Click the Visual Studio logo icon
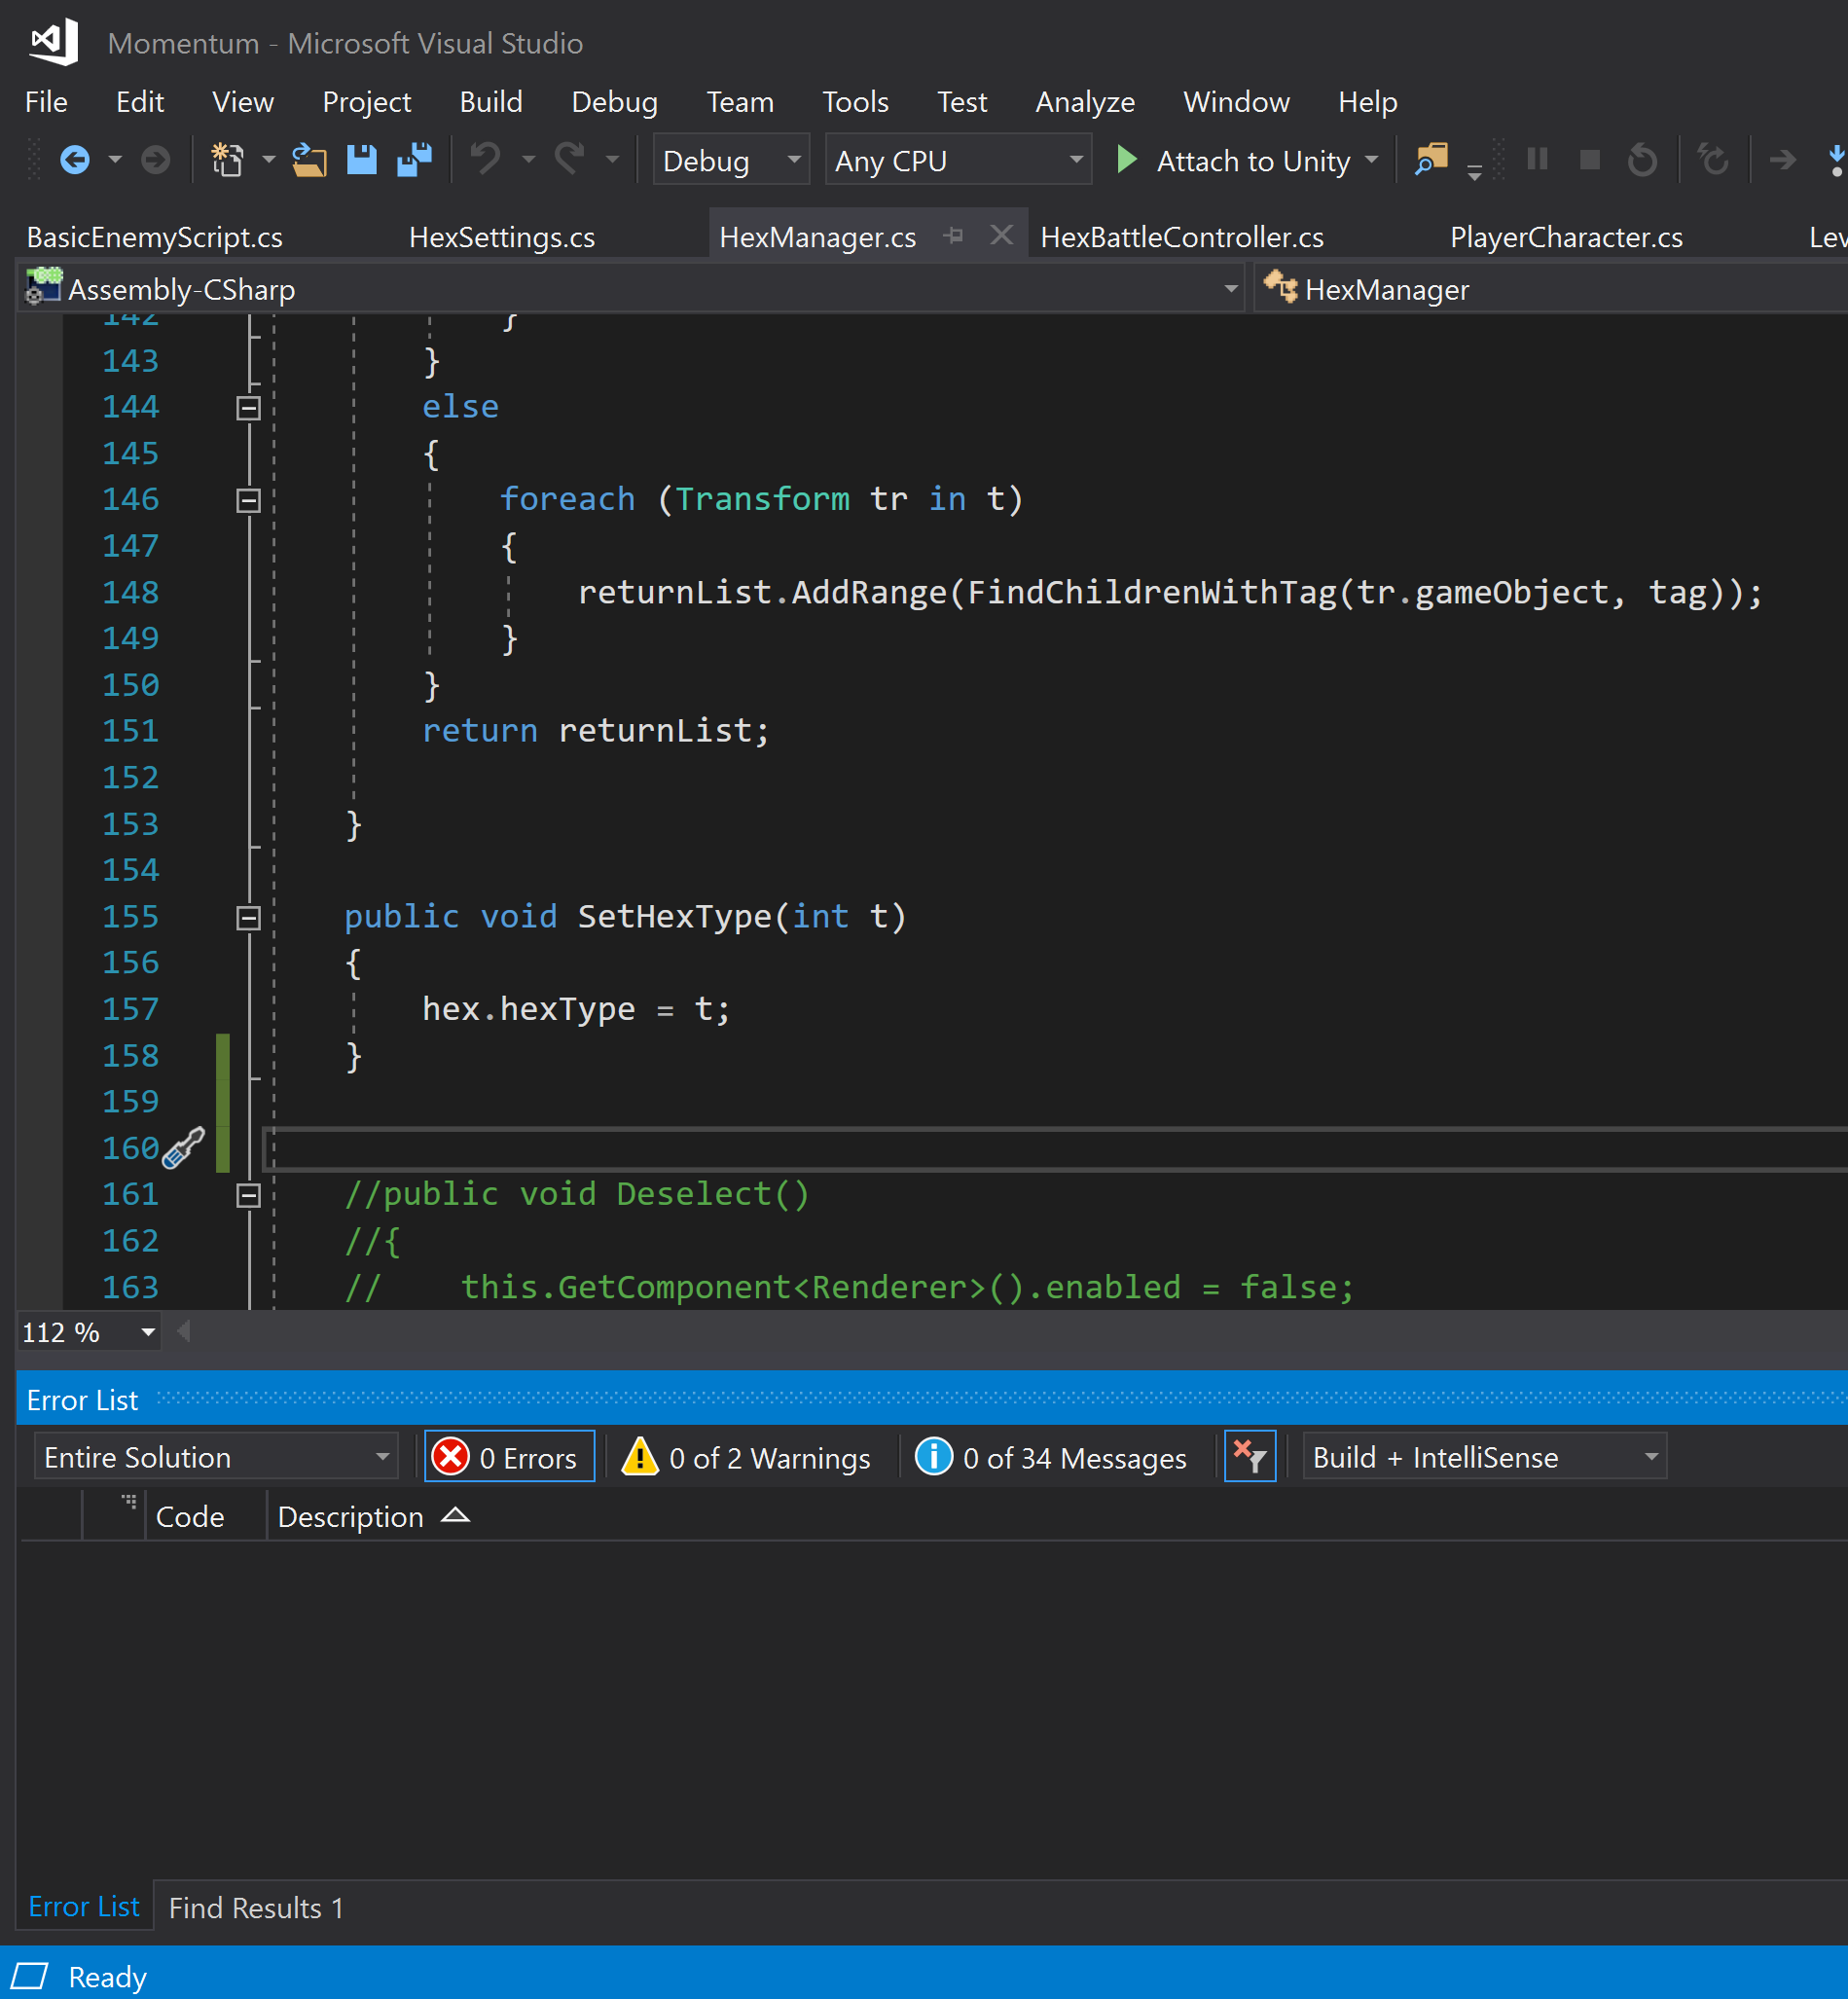1848x1999 pixels. click(54, 42)
